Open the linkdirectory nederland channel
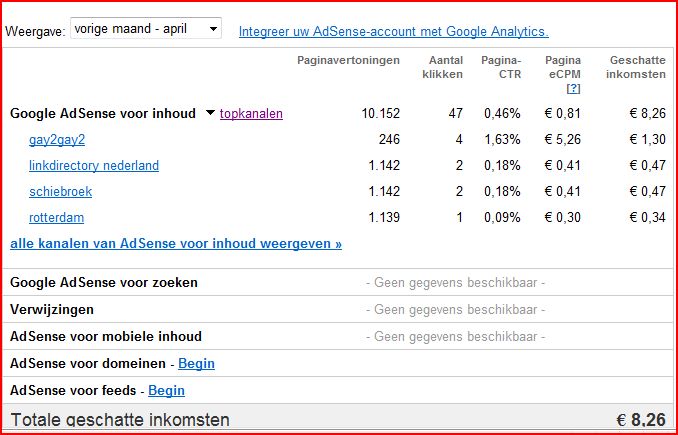The image size is (678, 435). (94, 166)
